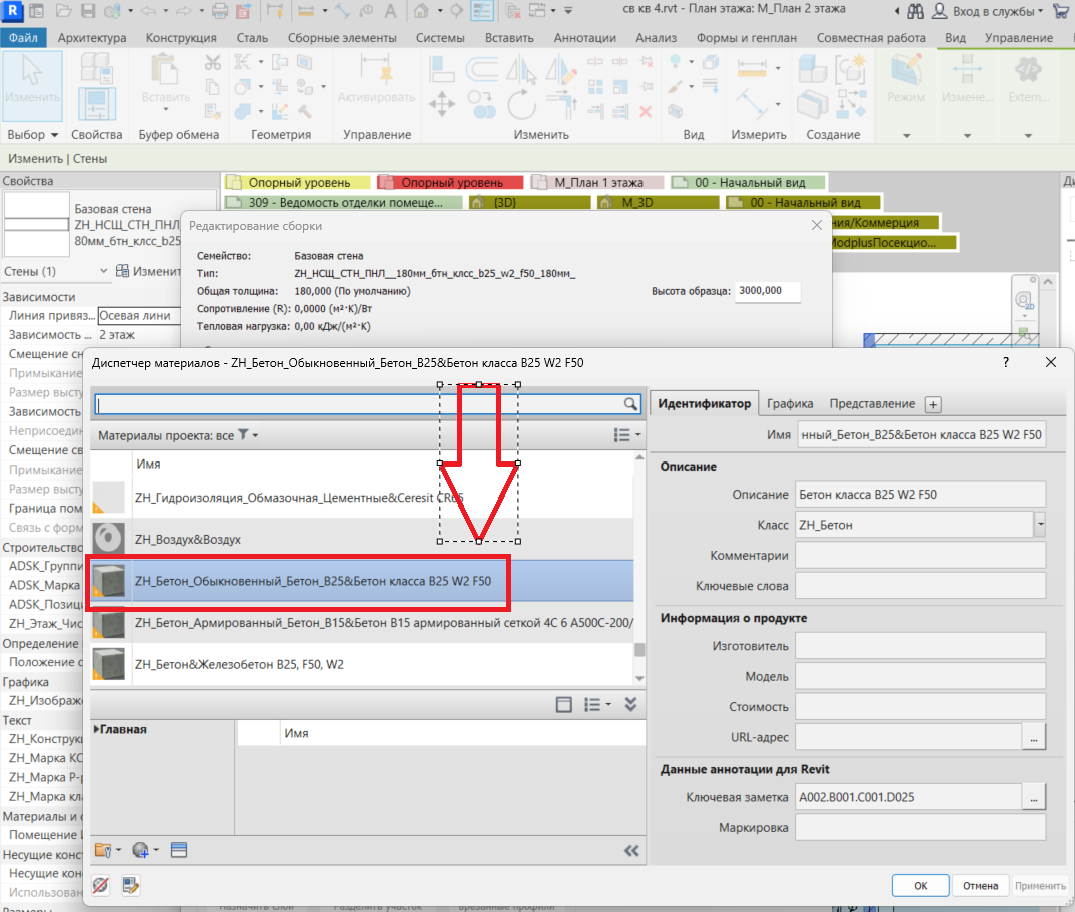
Task: Open the quick access toolbar customize arrow
Action: point(568,11)
